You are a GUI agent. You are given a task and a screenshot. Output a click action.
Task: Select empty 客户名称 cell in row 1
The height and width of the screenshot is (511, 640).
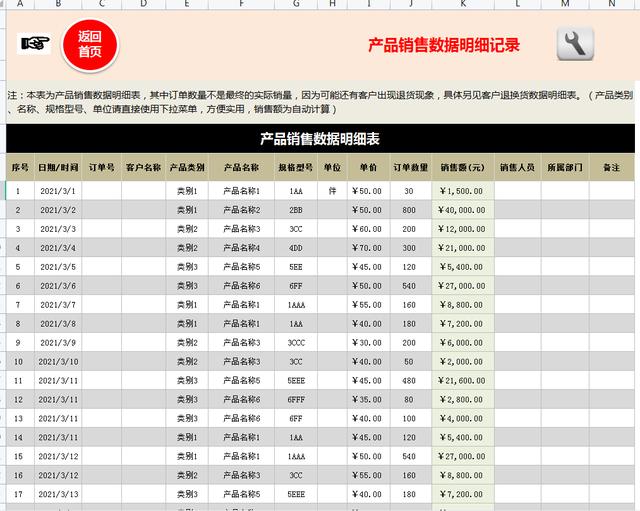coord(143,191)
